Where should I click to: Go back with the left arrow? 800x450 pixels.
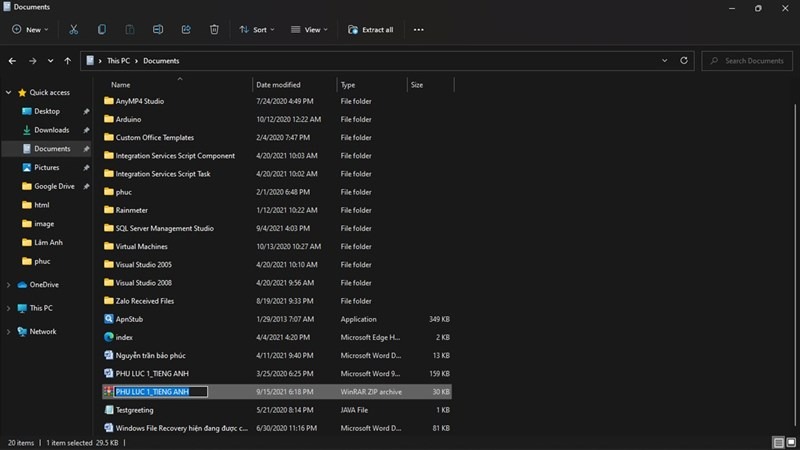[12, 61]
